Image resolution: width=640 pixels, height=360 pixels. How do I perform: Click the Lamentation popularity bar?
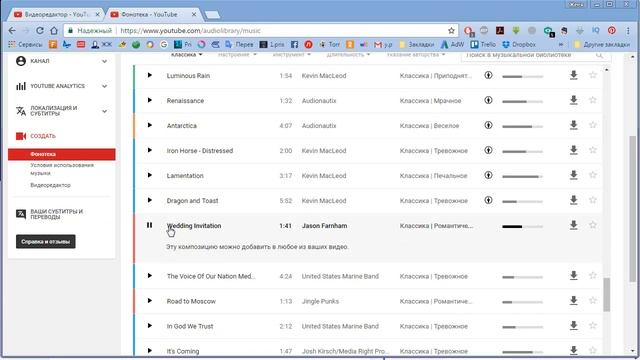(x=522, y=176)
